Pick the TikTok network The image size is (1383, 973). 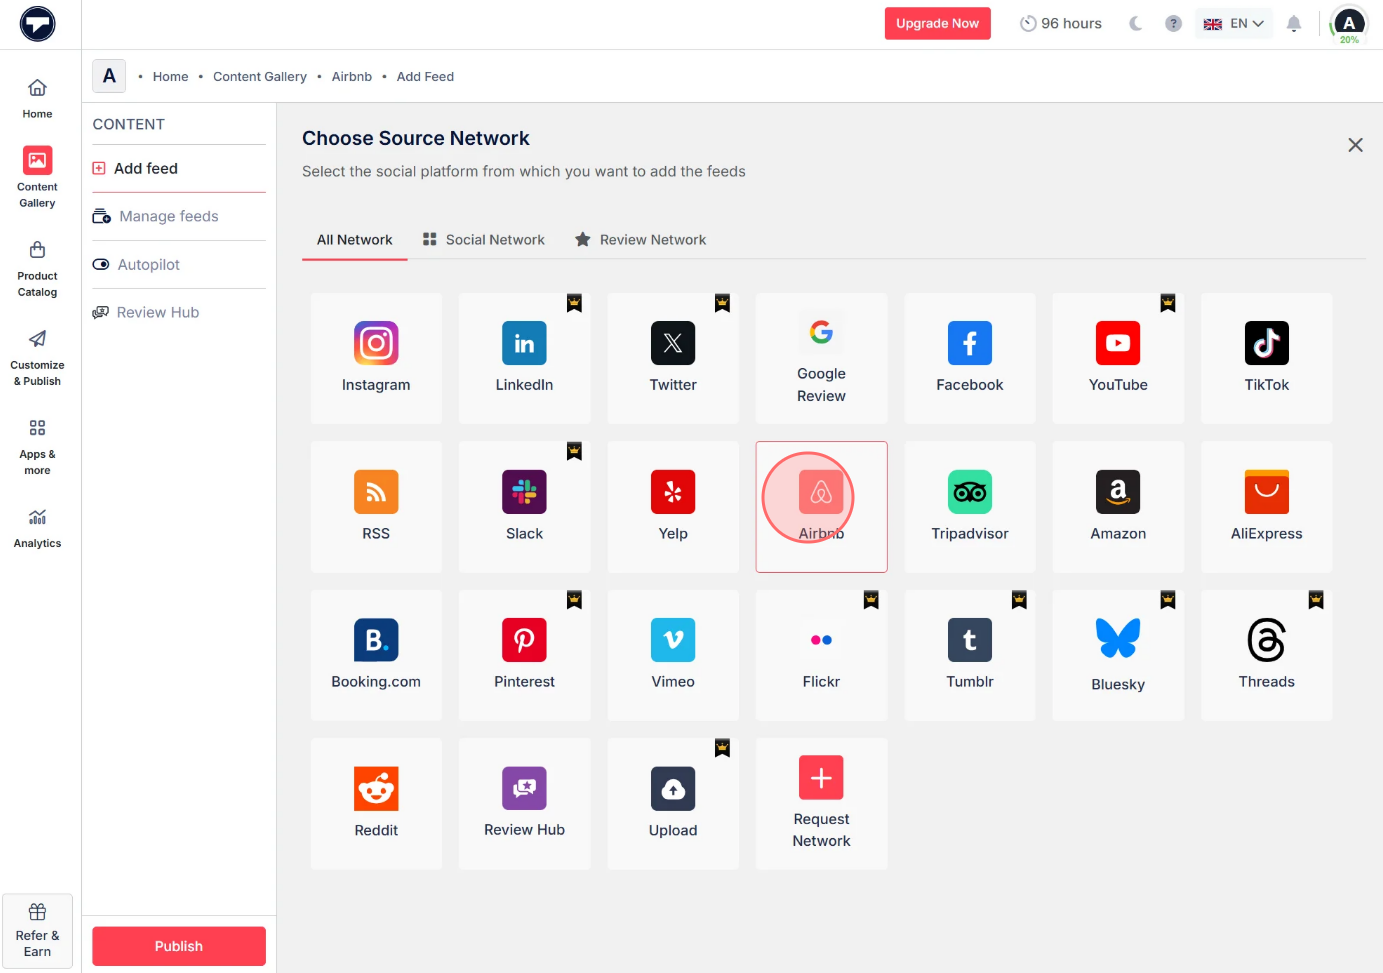pyautogui.click(x=1267, y=358)
